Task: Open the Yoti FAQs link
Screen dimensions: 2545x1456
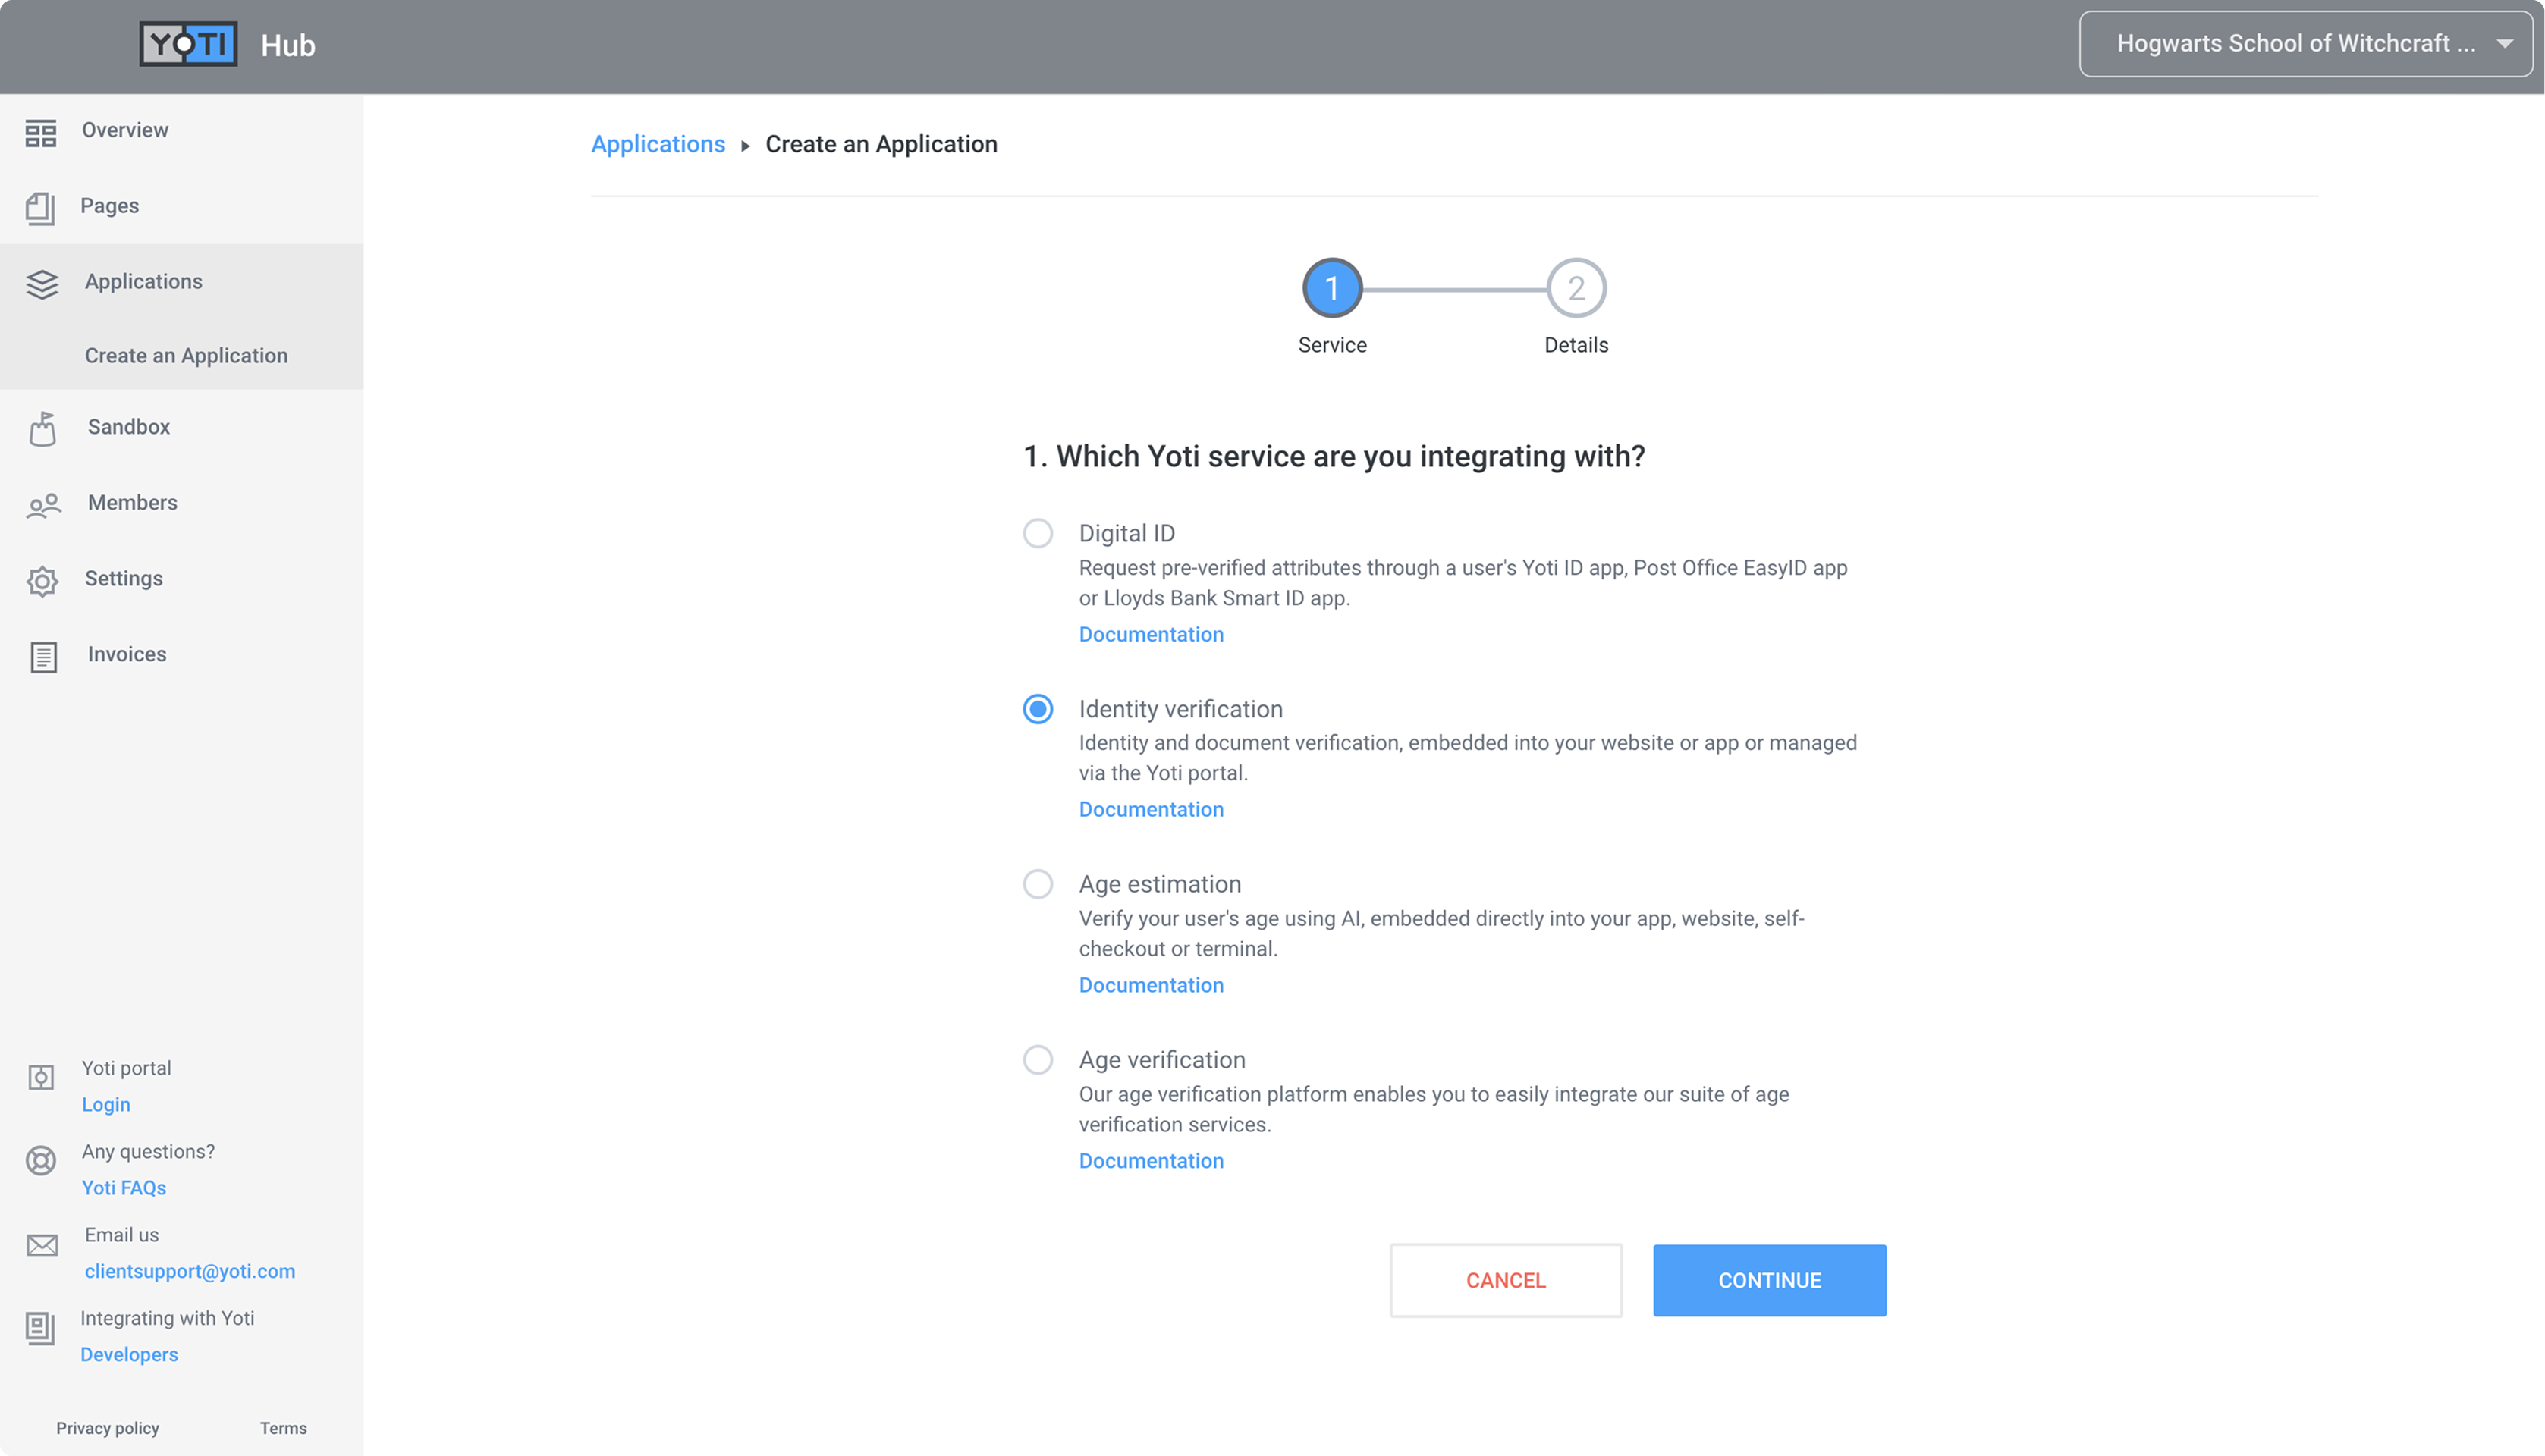Action: tap(124, 1188)
